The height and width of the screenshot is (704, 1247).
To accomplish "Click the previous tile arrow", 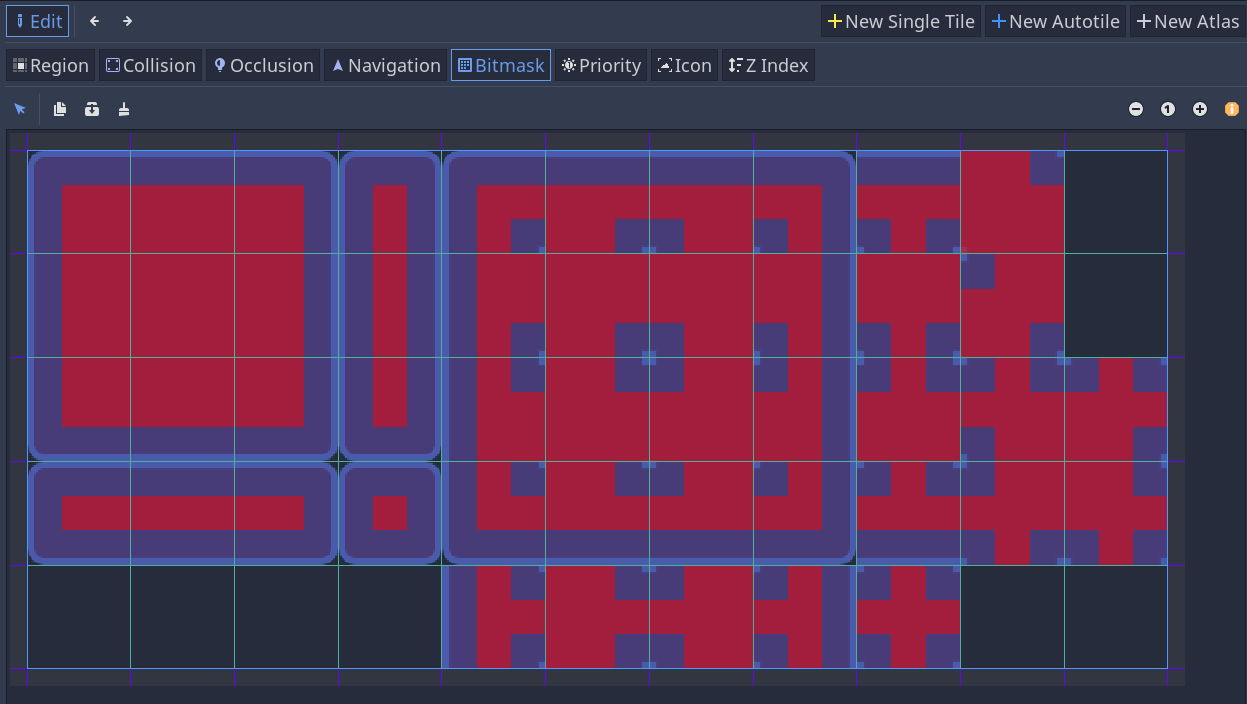I will click(x=93, y=20).
